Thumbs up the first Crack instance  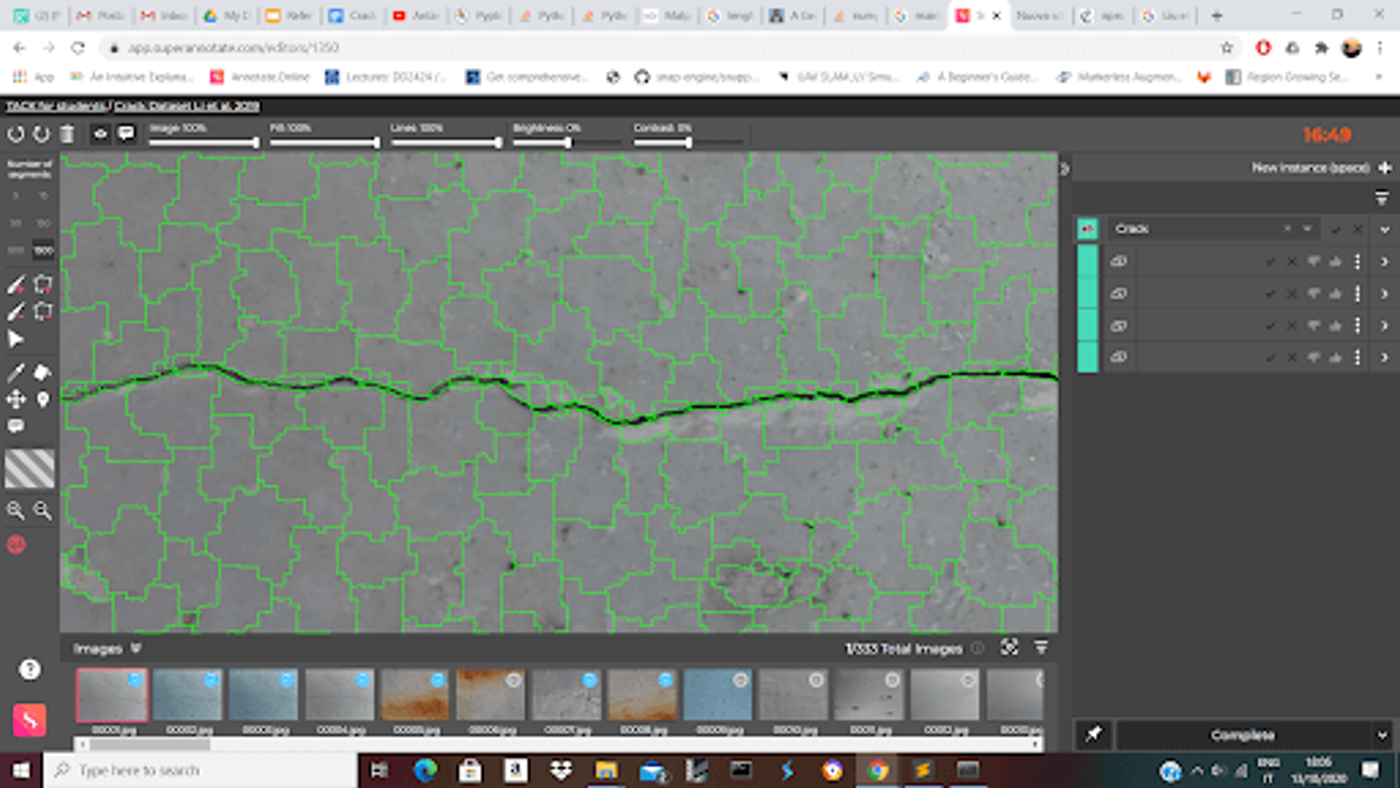pos(1336,262)
